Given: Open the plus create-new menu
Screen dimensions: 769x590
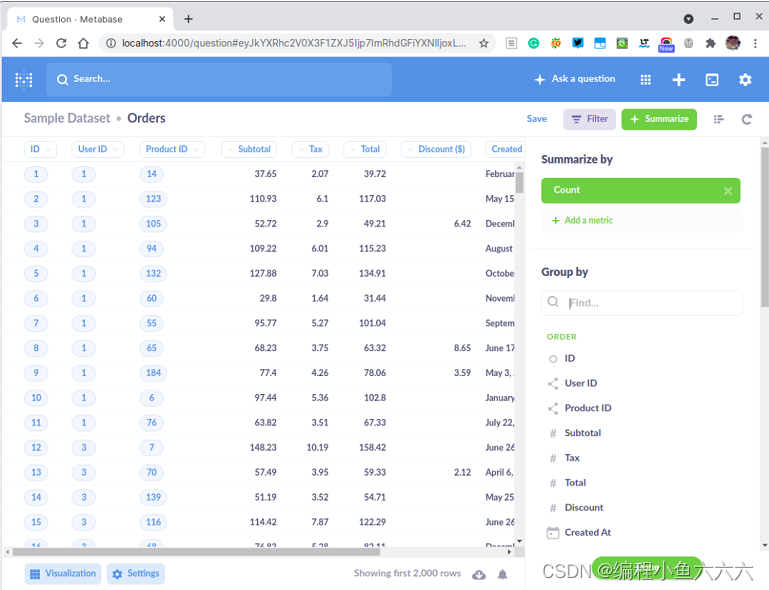Looking at the screenshot, I should click(678, 79).
